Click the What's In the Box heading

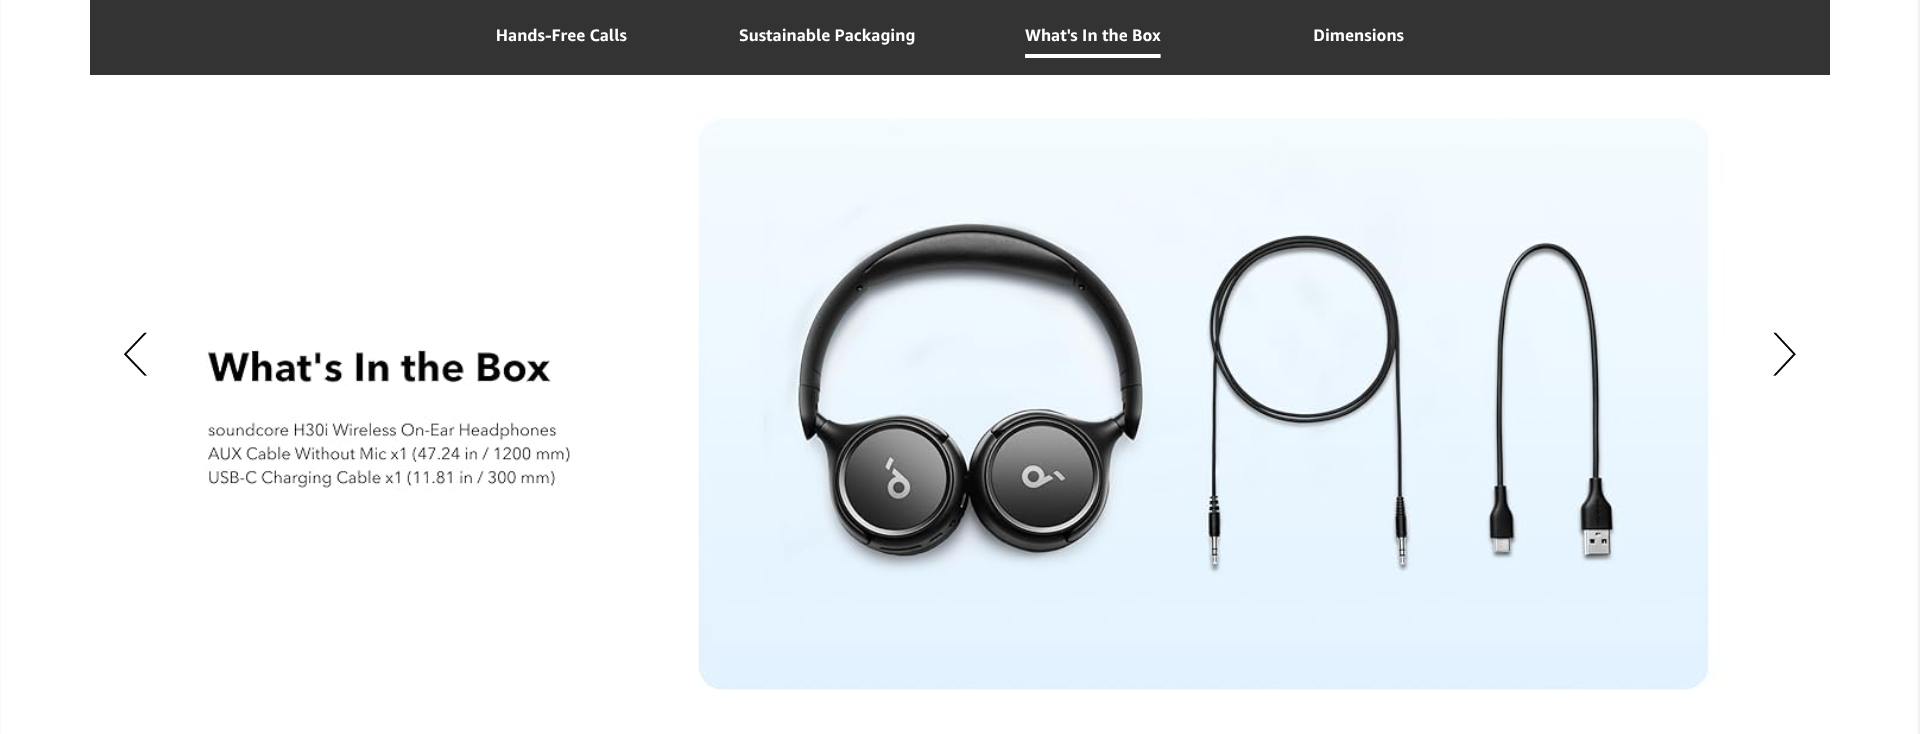(379, 368)
